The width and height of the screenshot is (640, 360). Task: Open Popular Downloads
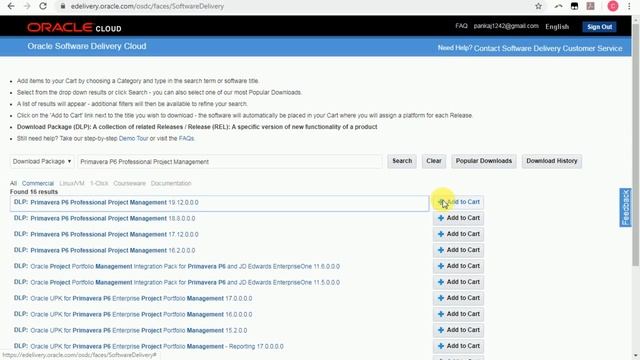[x=484, y=161]
